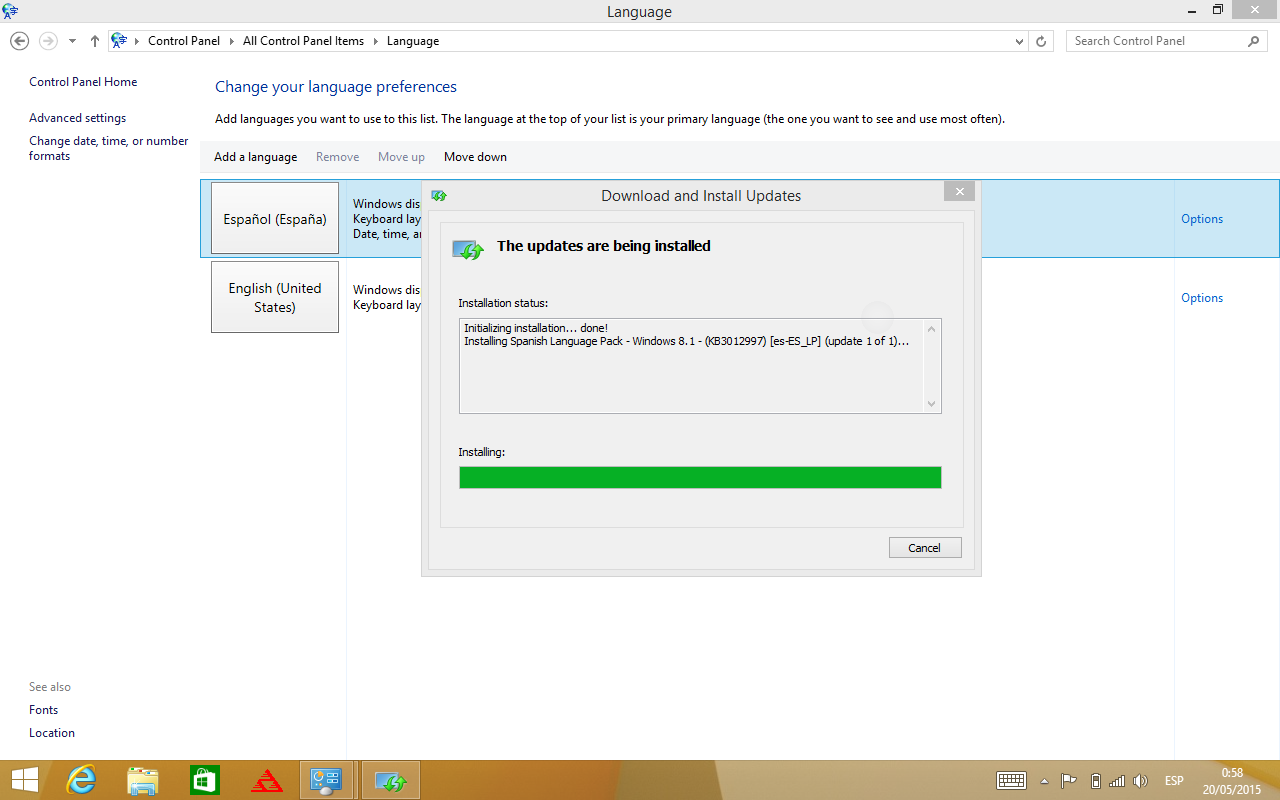1280x800 pixels.
Task: Click the Back navigation arrow
Action: click(x=19, y=41)
